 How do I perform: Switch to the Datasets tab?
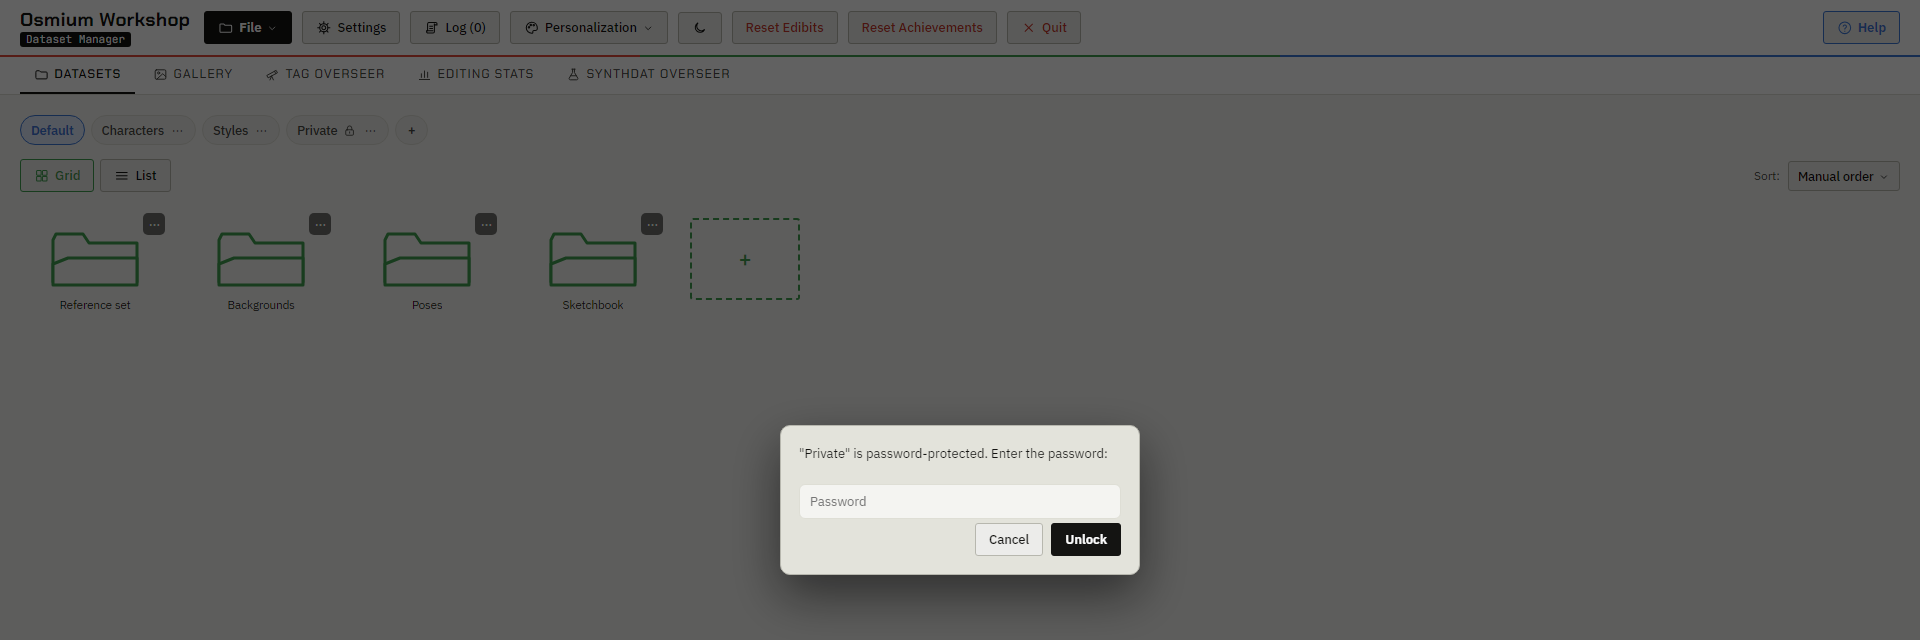77,74
